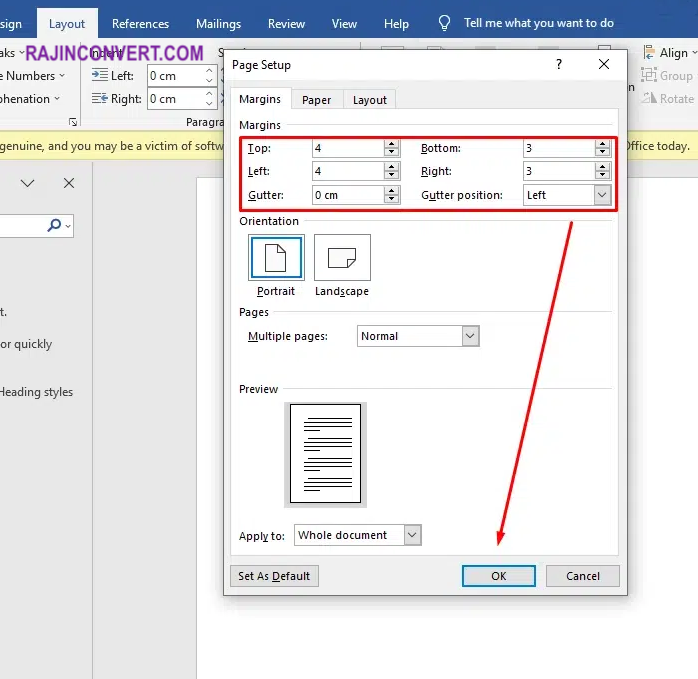
Task: Switch to the Layout tab in Page Setup
Action: [369, 100]
